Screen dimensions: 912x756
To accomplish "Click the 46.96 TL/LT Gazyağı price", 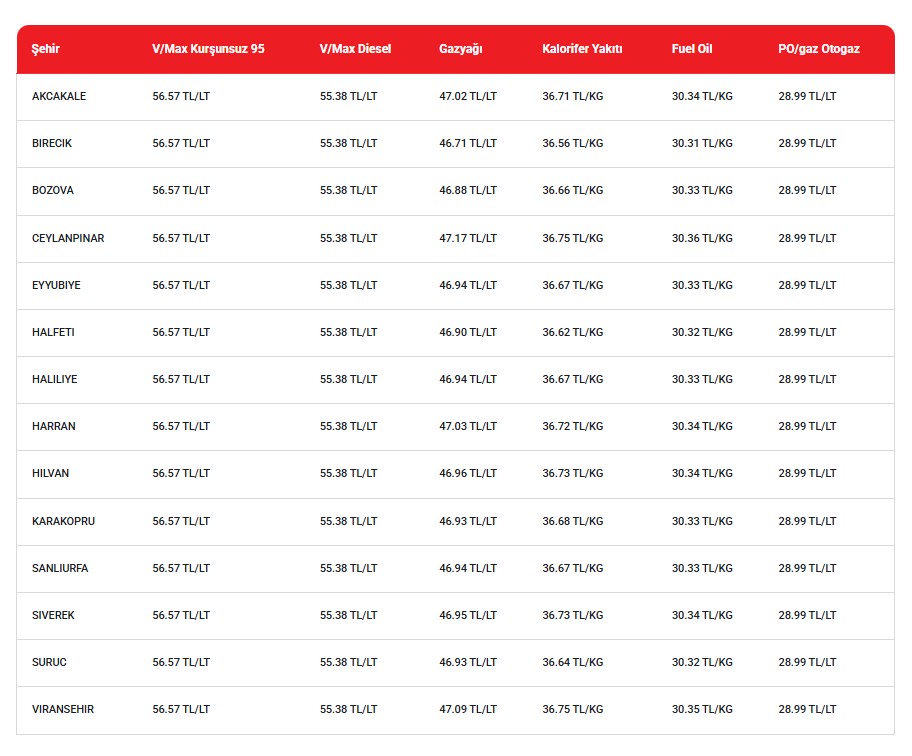I will (468, 473).
